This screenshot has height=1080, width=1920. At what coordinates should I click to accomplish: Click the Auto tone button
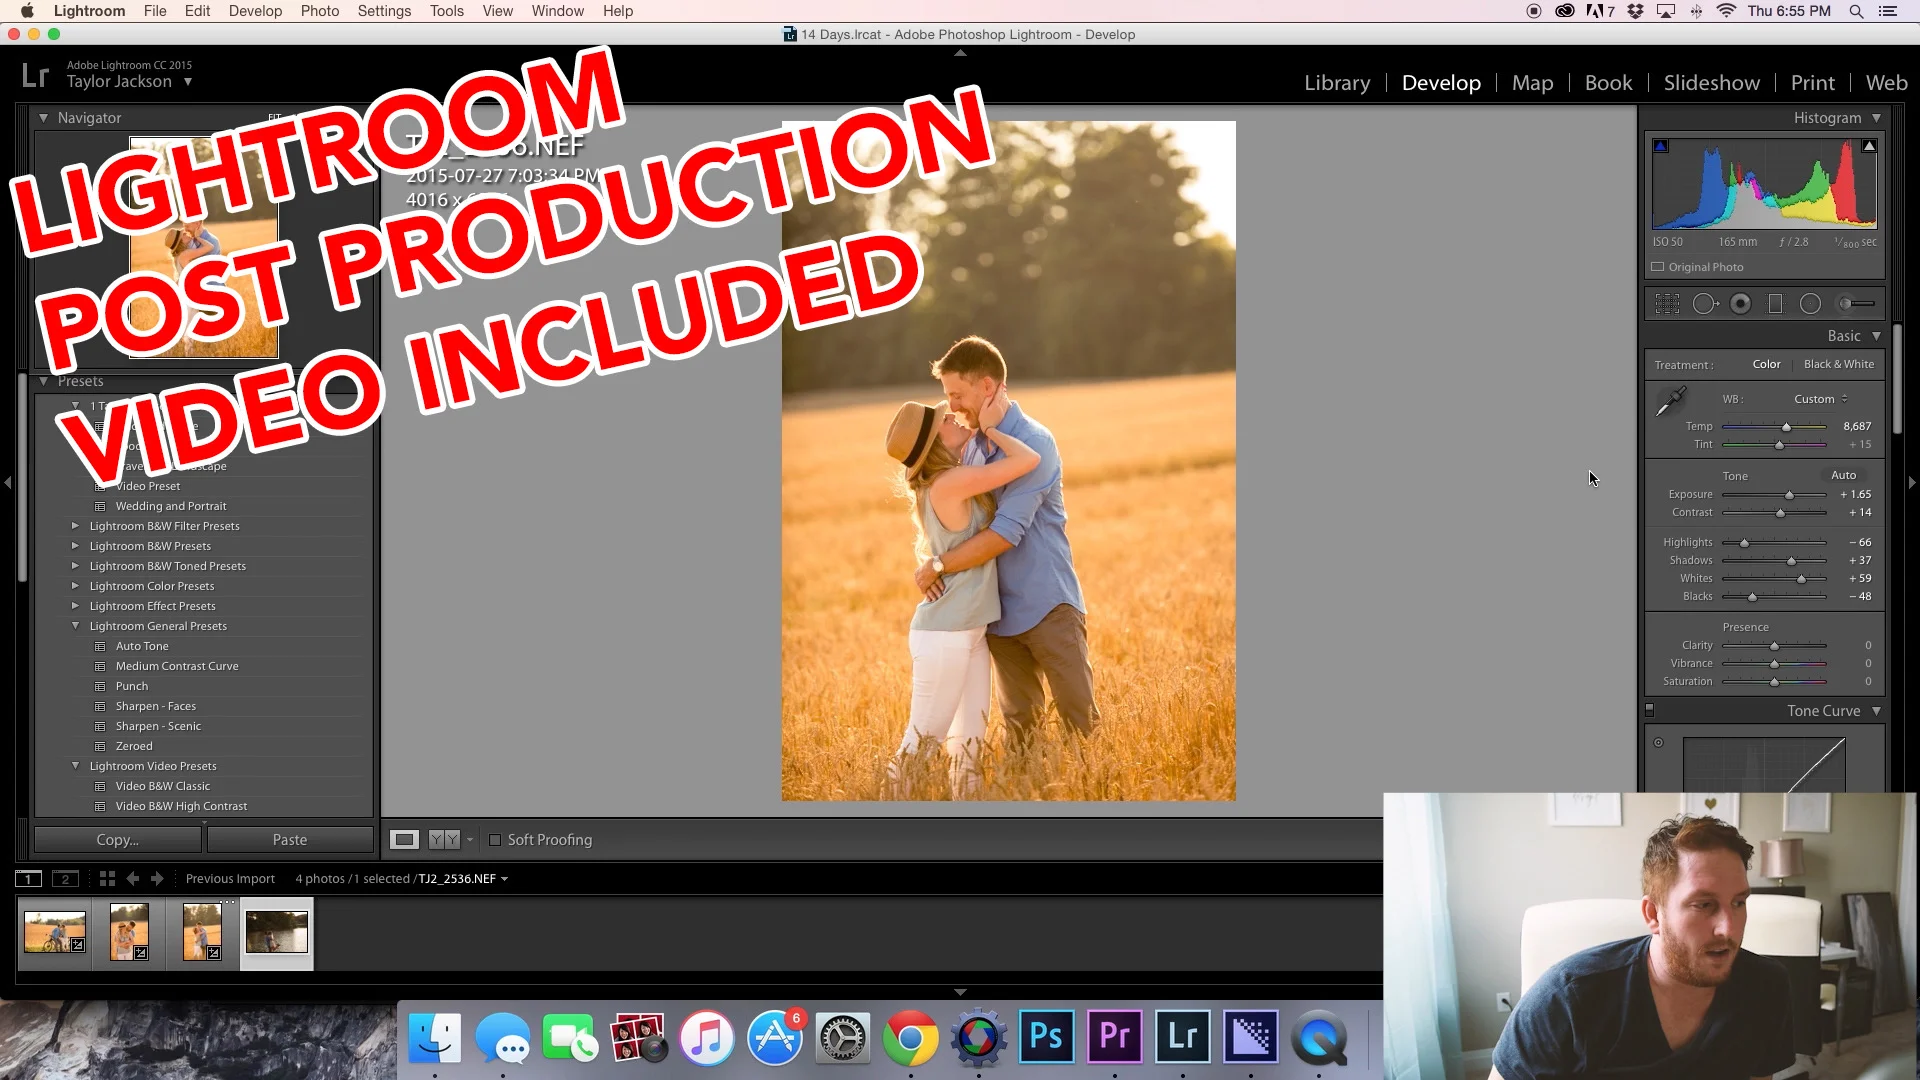pos(1843,476)
